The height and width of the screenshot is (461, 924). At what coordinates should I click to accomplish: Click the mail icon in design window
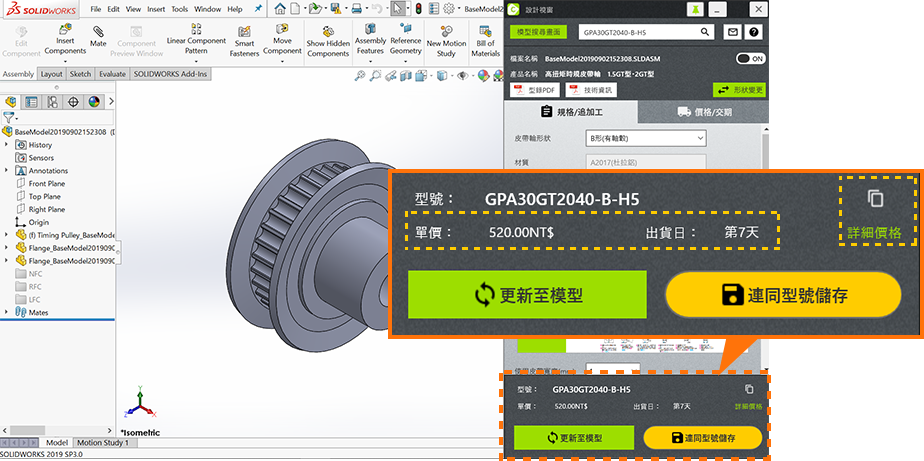tap(733, 32)
